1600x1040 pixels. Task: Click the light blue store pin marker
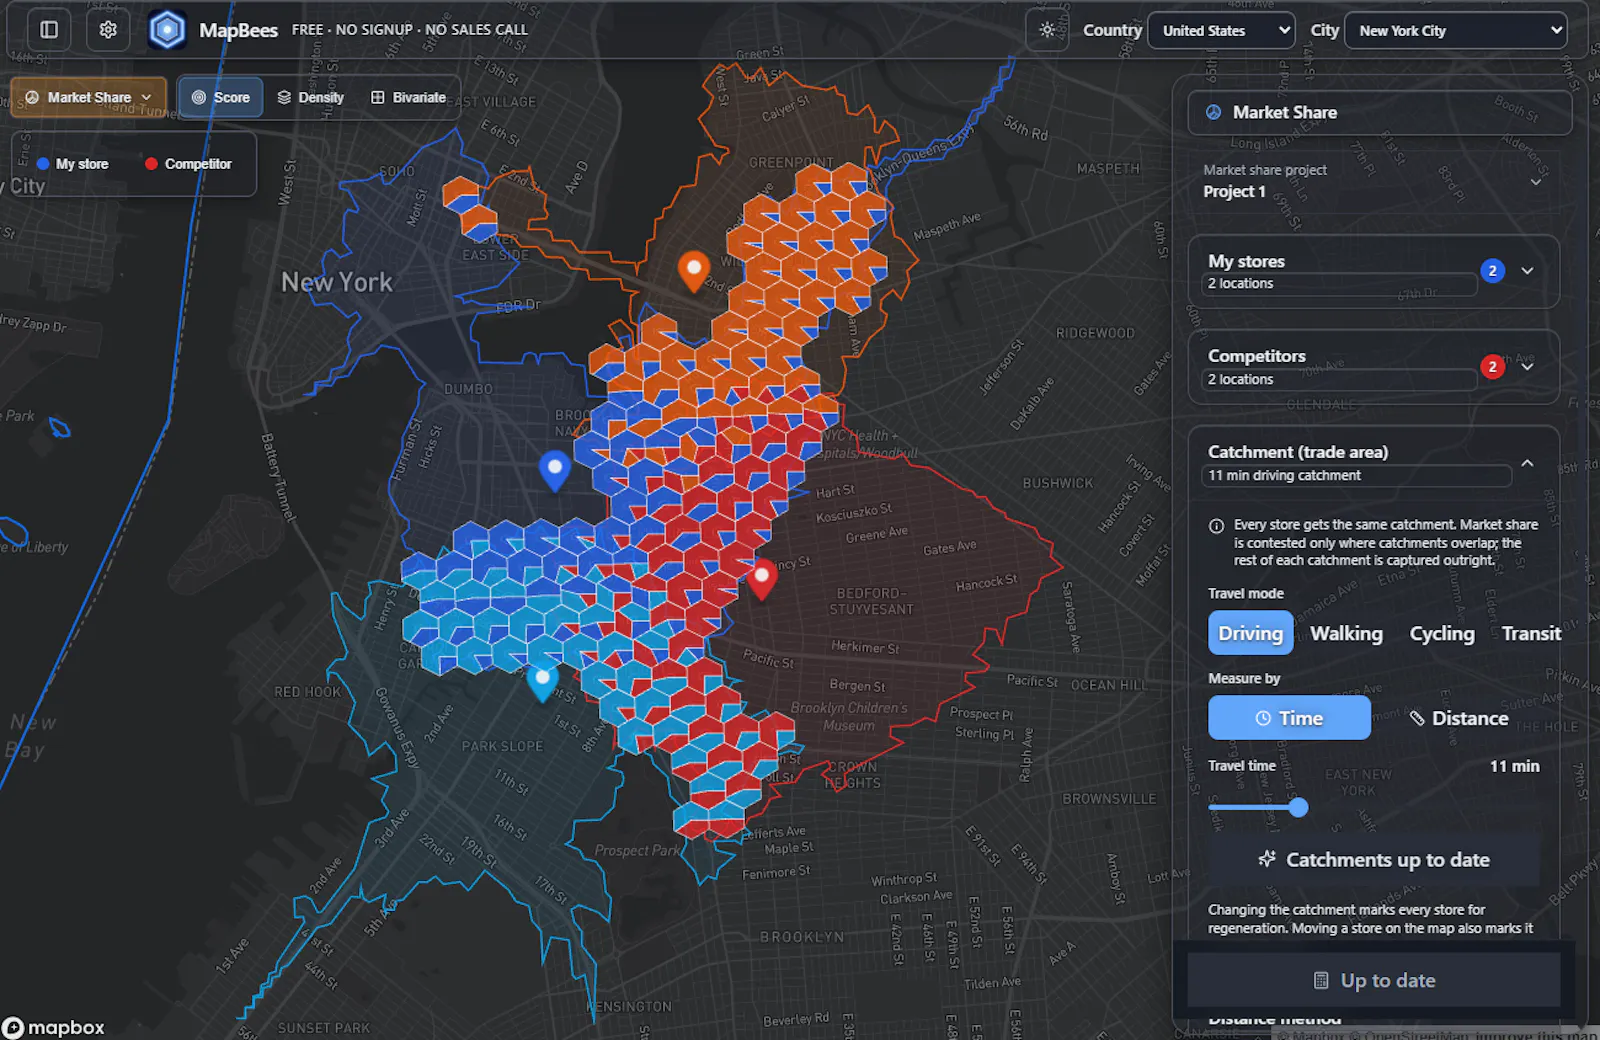pyautogui.click(x=542, y=683)
